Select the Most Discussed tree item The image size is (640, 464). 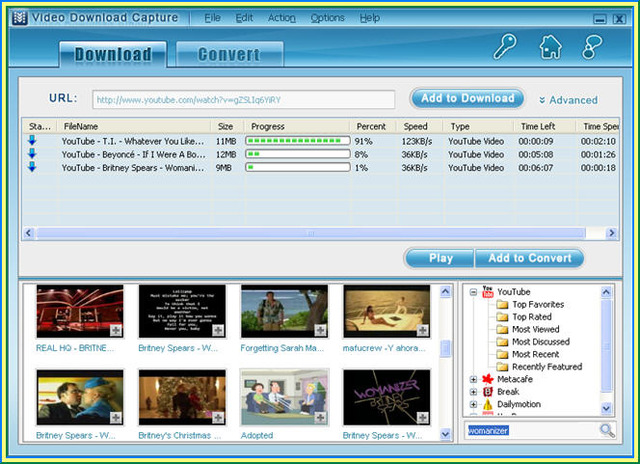541,342
